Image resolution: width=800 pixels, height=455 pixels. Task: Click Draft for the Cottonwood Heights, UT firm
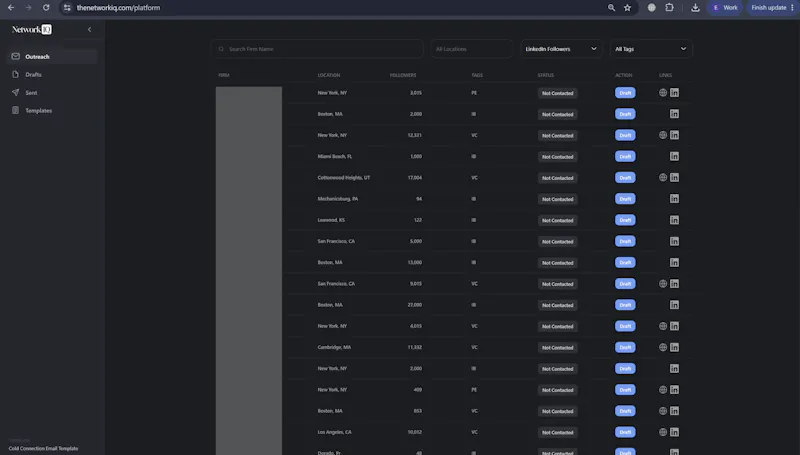625,178
